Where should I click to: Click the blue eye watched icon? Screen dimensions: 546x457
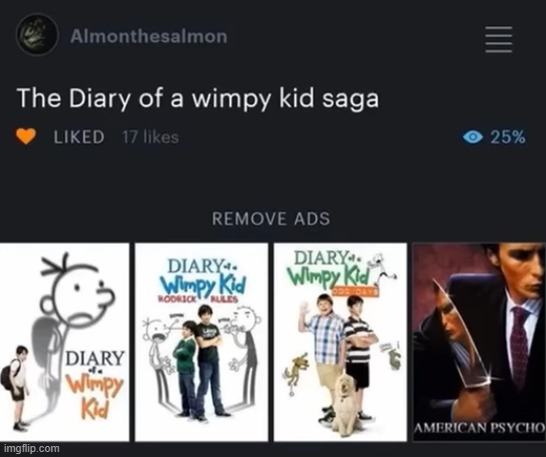(473, 137)
